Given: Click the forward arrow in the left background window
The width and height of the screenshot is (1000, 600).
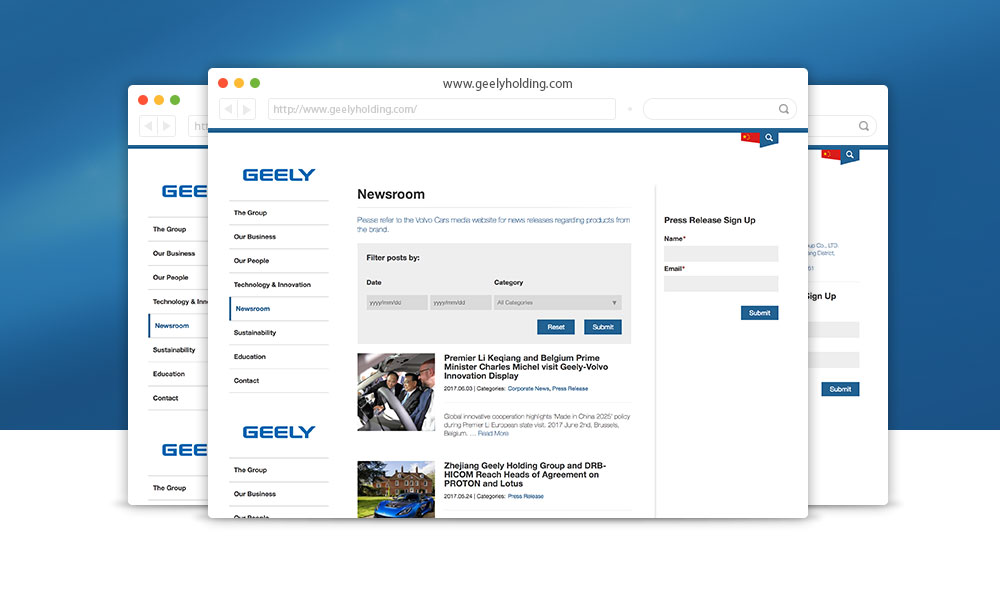Looking at the screenshot, I should [x=166, y=126].
